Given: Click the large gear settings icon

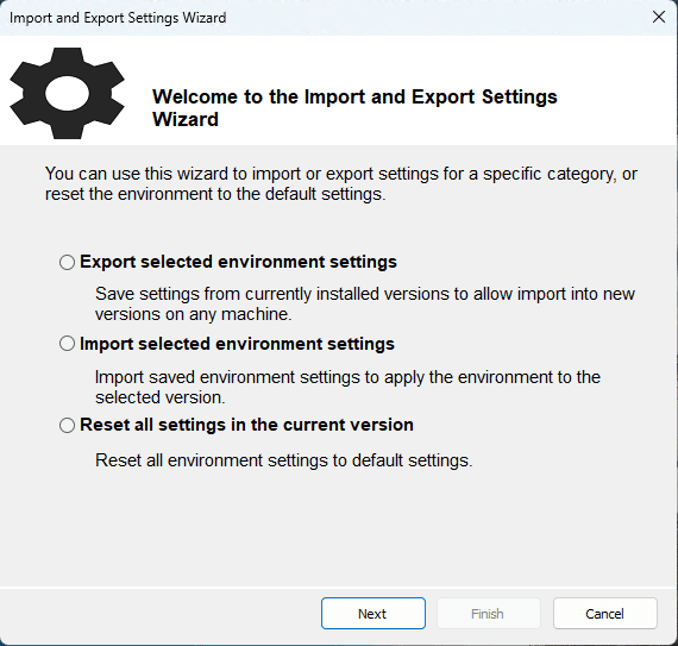Looking at the screenshot, I should [x=67, y=93].
